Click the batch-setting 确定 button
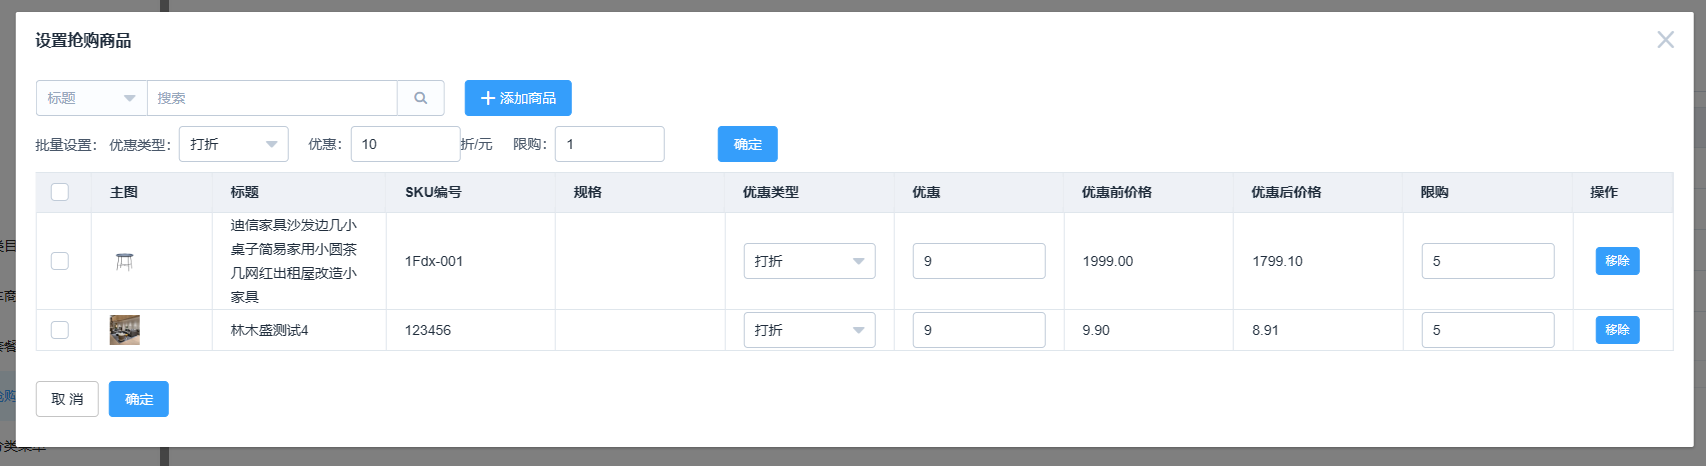Image resolution: width=1706 pixels, height=466 pixels. click(x=747, y=144)
